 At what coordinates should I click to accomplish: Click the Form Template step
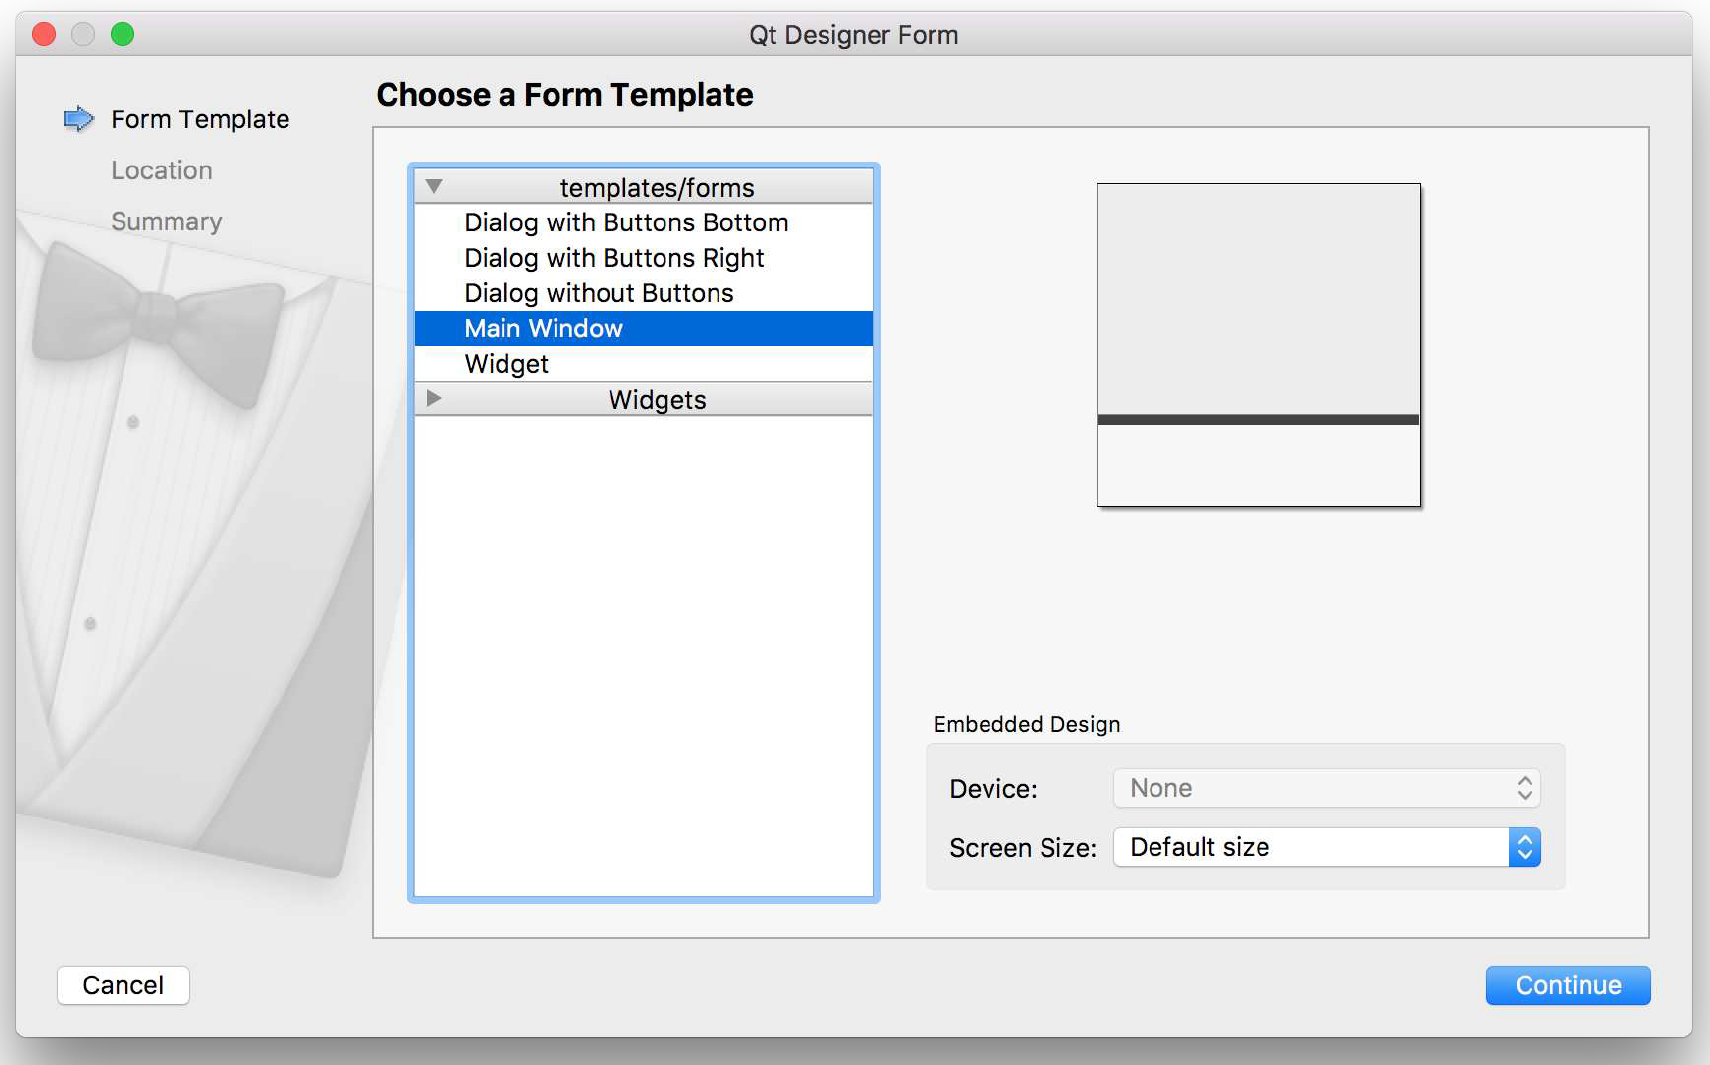coord(200,119)
